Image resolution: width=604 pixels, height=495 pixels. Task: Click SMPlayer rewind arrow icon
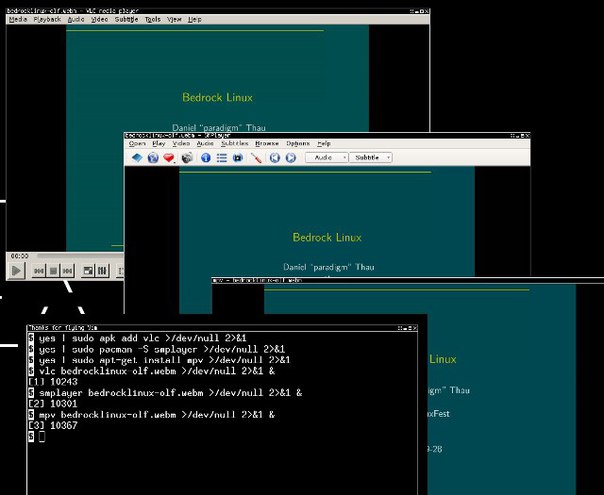pos(274,157)
